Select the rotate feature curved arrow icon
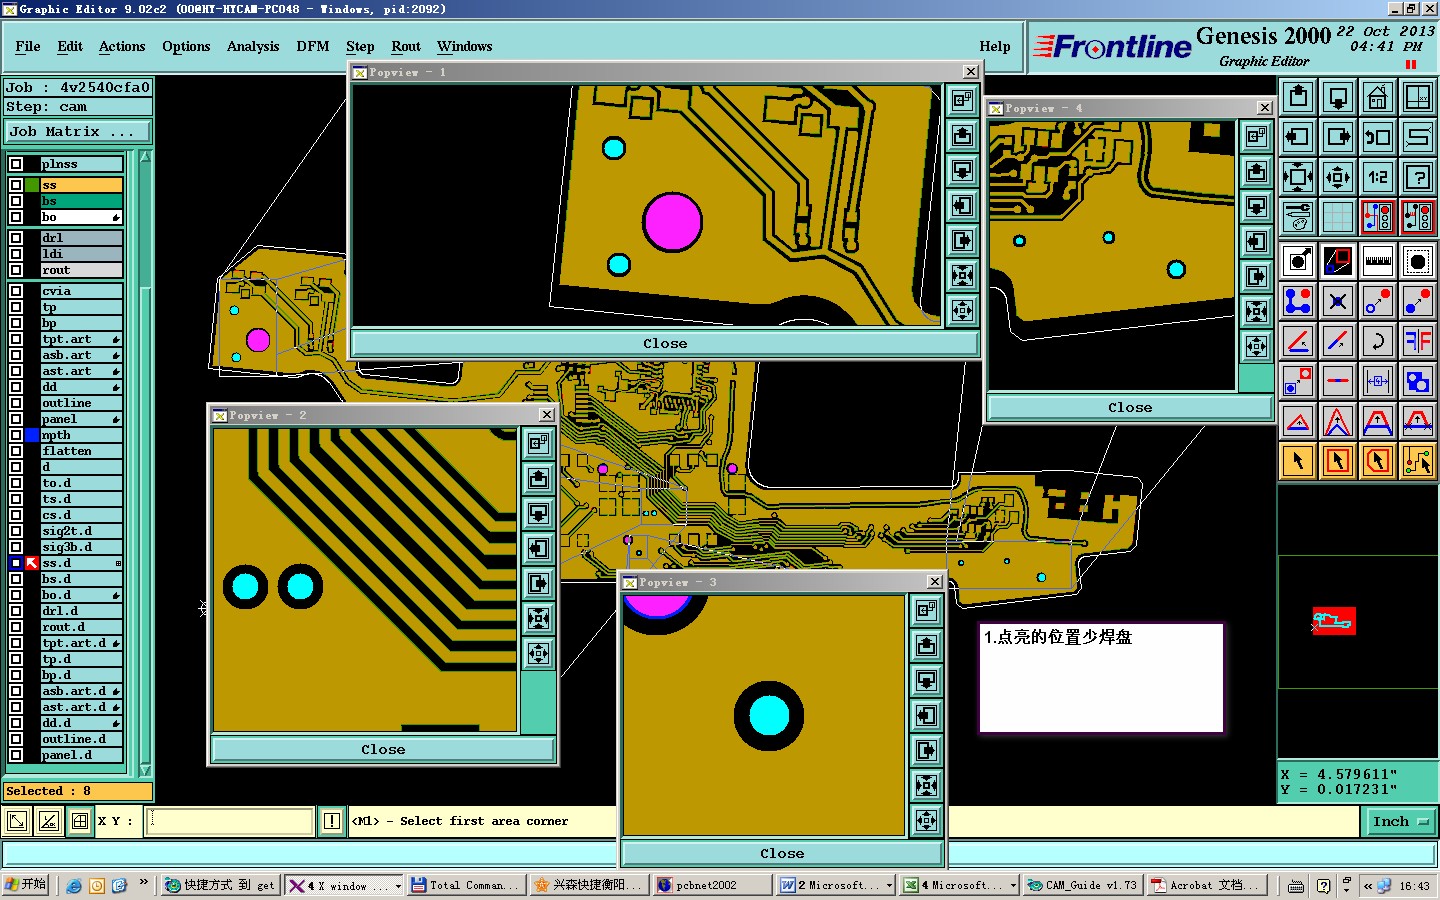This screenshot has height=900, width=1440. point(1378,341)
